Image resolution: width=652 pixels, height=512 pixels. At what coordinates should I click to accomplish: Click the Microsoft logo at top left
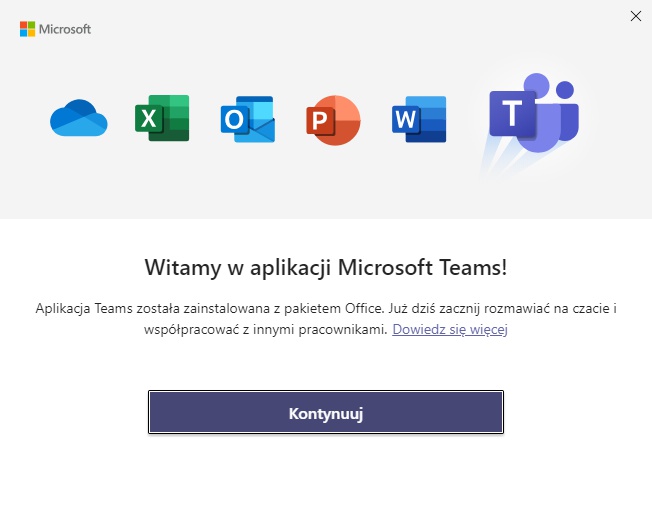(55, 29)
